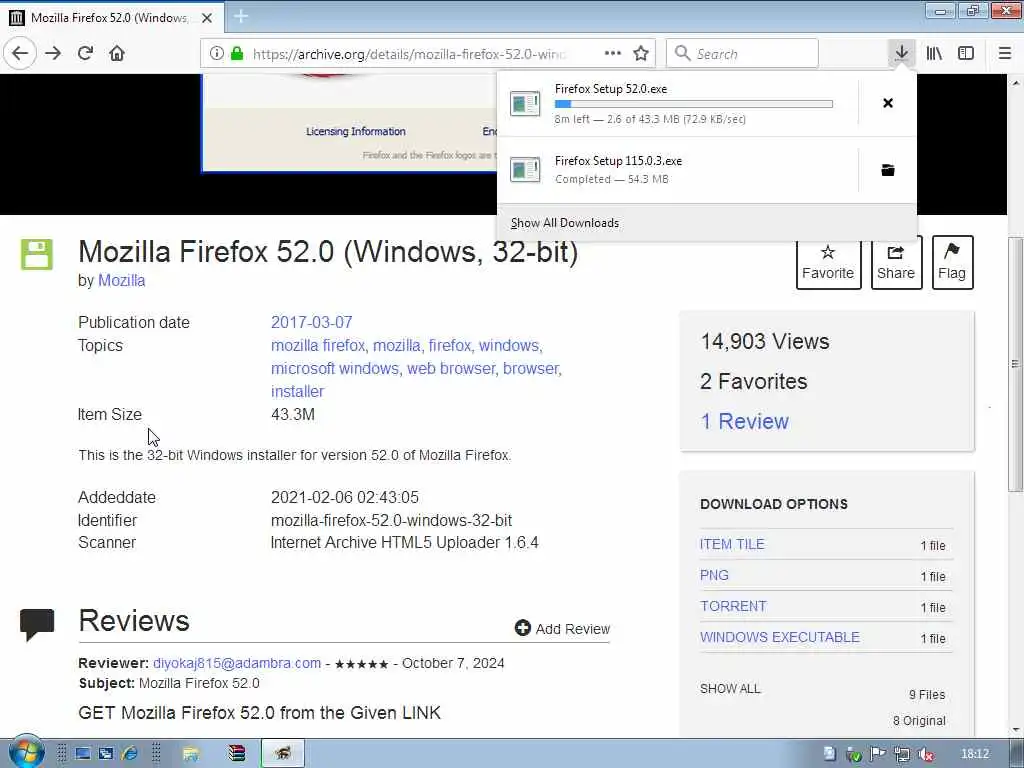The height and width of the screenshot is (768, 1024).
Task: Open the Firefox home page
Action: click(117, 53)
